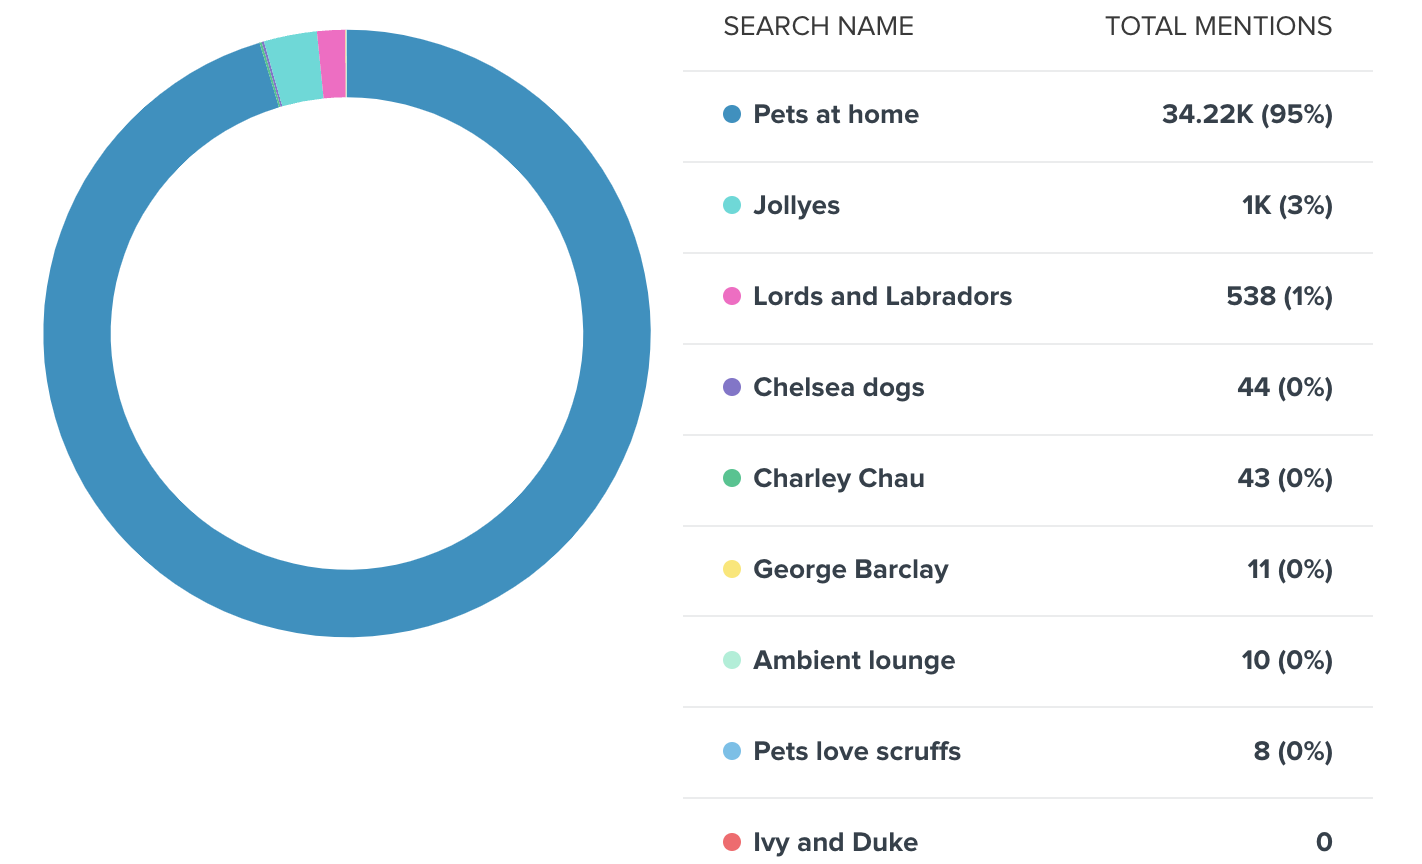Click the teal Jollyes legend dot
This screenshot has width=1422, height=864.
(732, 205)
